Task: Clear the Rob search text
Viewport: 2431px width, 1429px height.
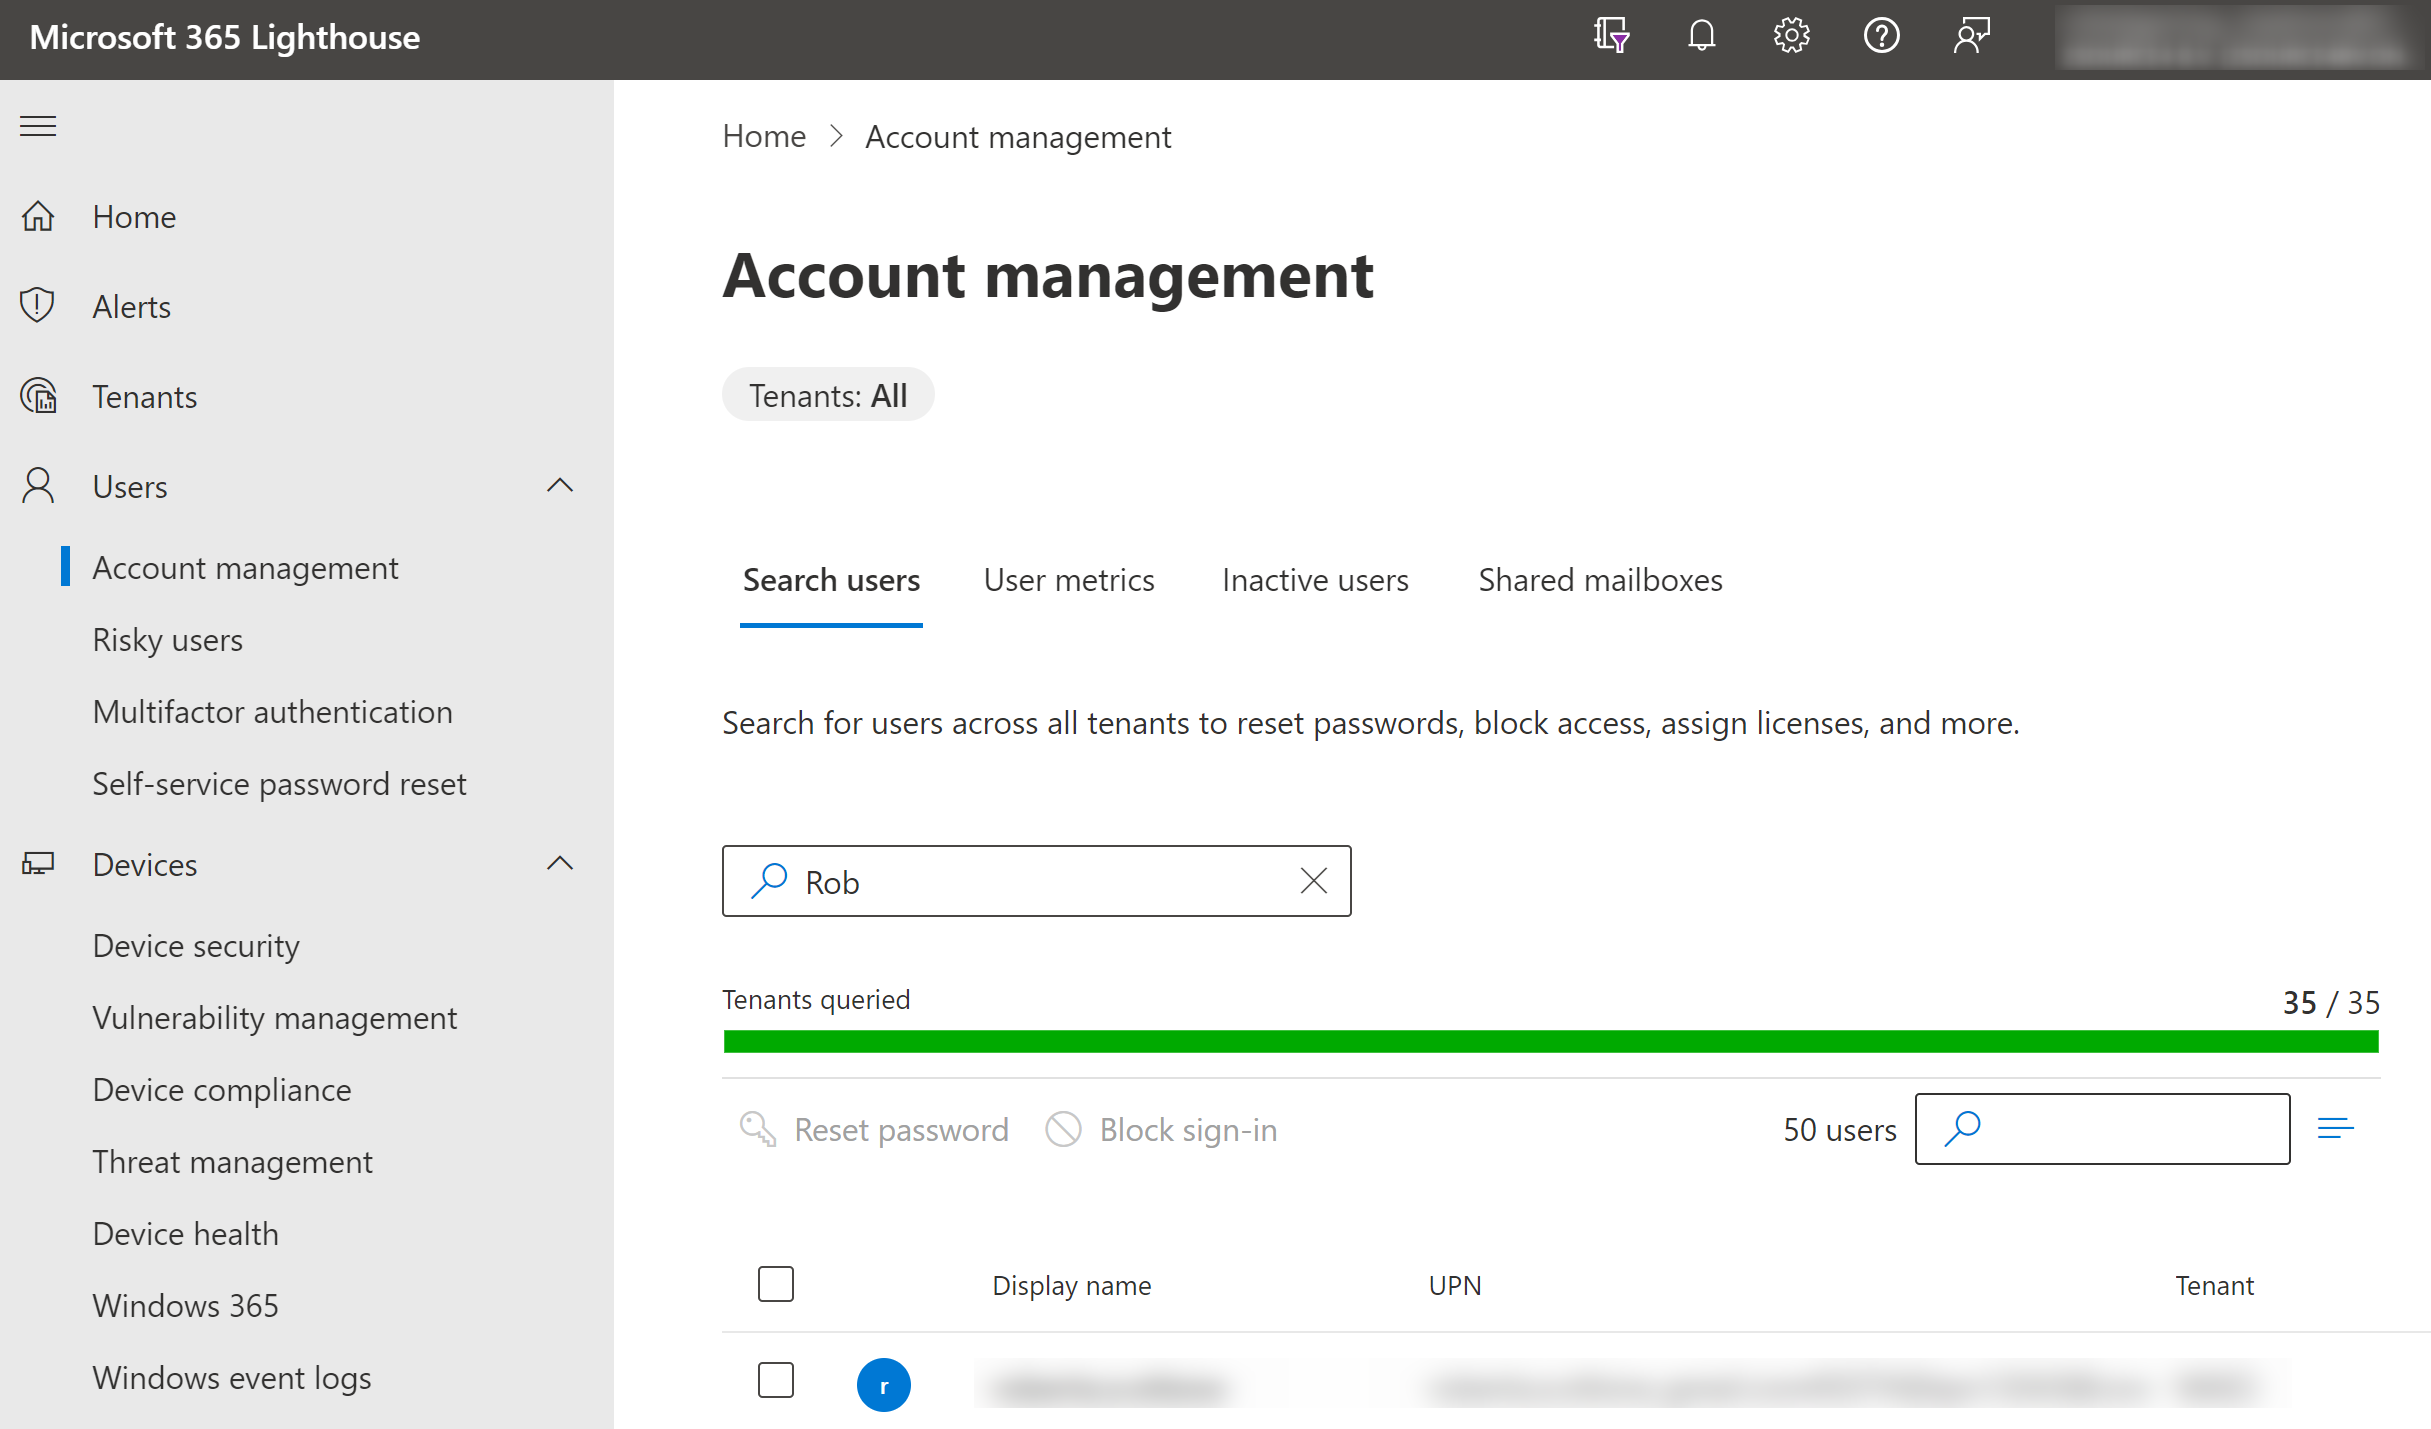Action: pyautogui.click(x=1313, y=881)
